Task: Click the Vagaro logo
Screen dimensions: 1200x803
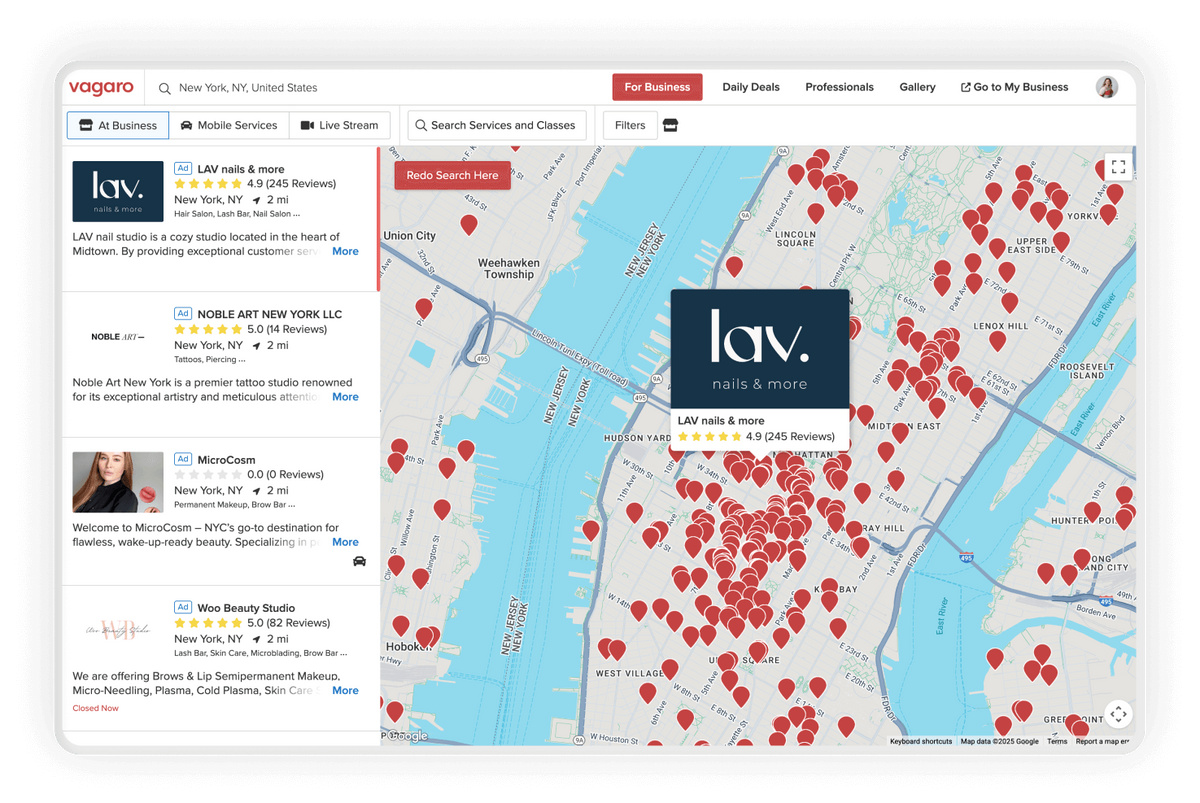Action: click(101, 87)
